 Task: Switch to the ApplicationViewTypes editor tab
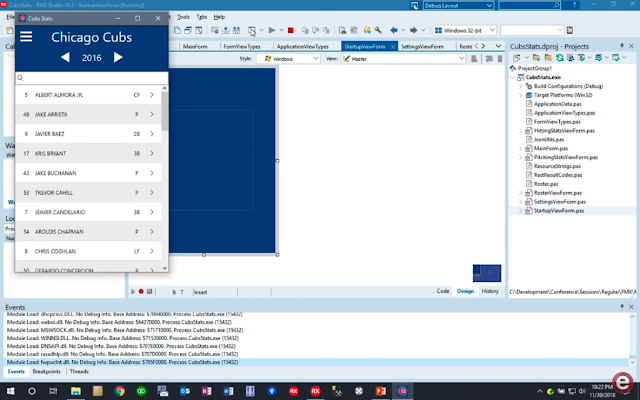302,47
